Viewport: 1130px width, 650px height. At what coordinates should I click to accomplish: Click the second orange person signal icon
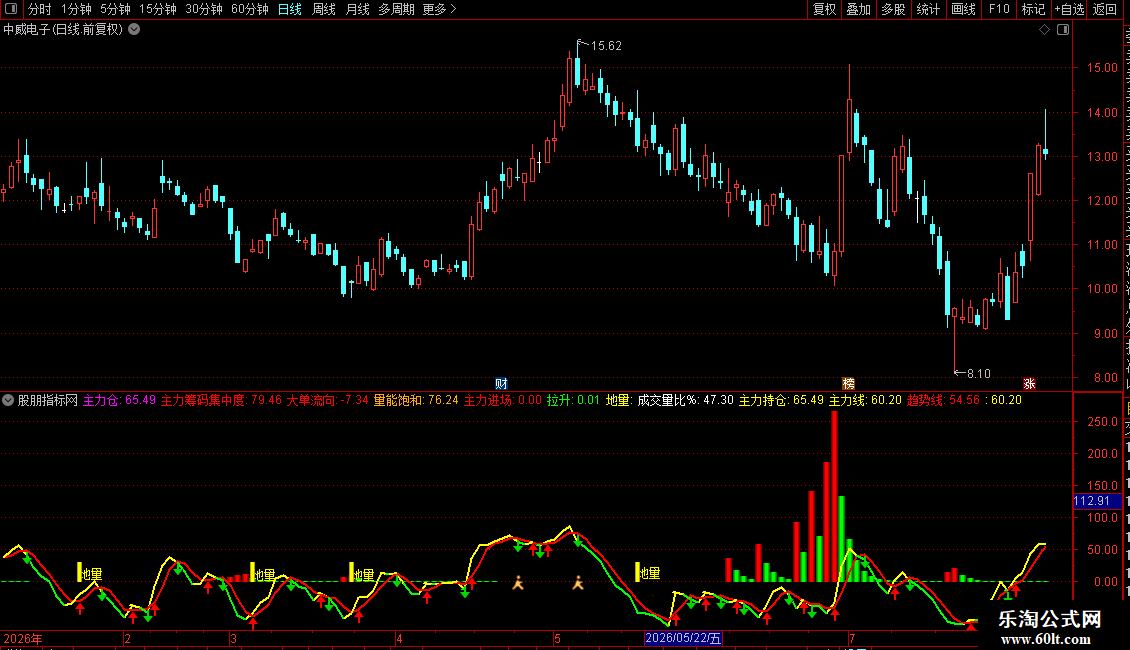577,583
